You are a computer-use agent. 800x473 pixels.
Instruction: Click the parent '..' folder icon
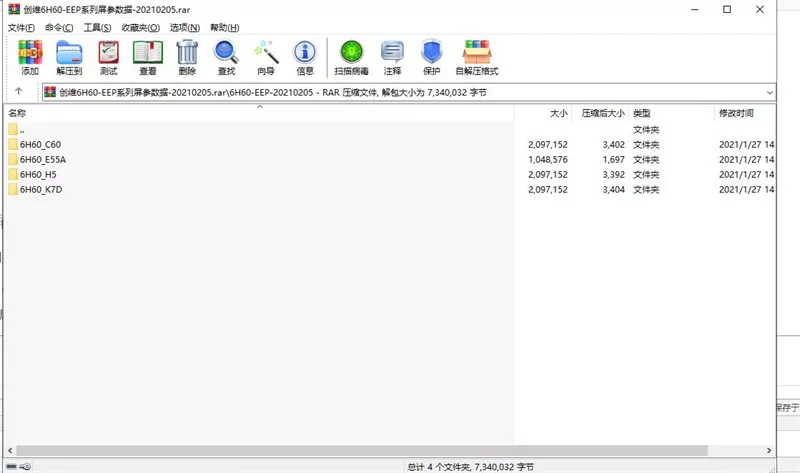[13, 130]
